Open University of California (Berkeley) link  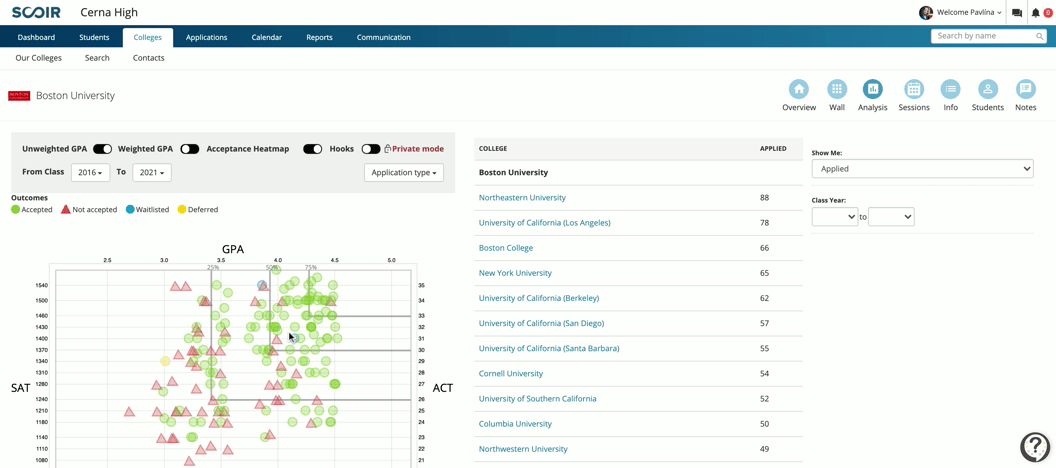[539, 298]
